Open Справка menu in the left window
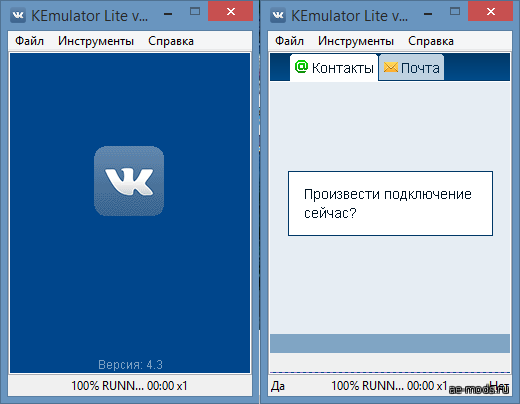The height and width of the screenshot is (404, 520). tap(171, 41)
